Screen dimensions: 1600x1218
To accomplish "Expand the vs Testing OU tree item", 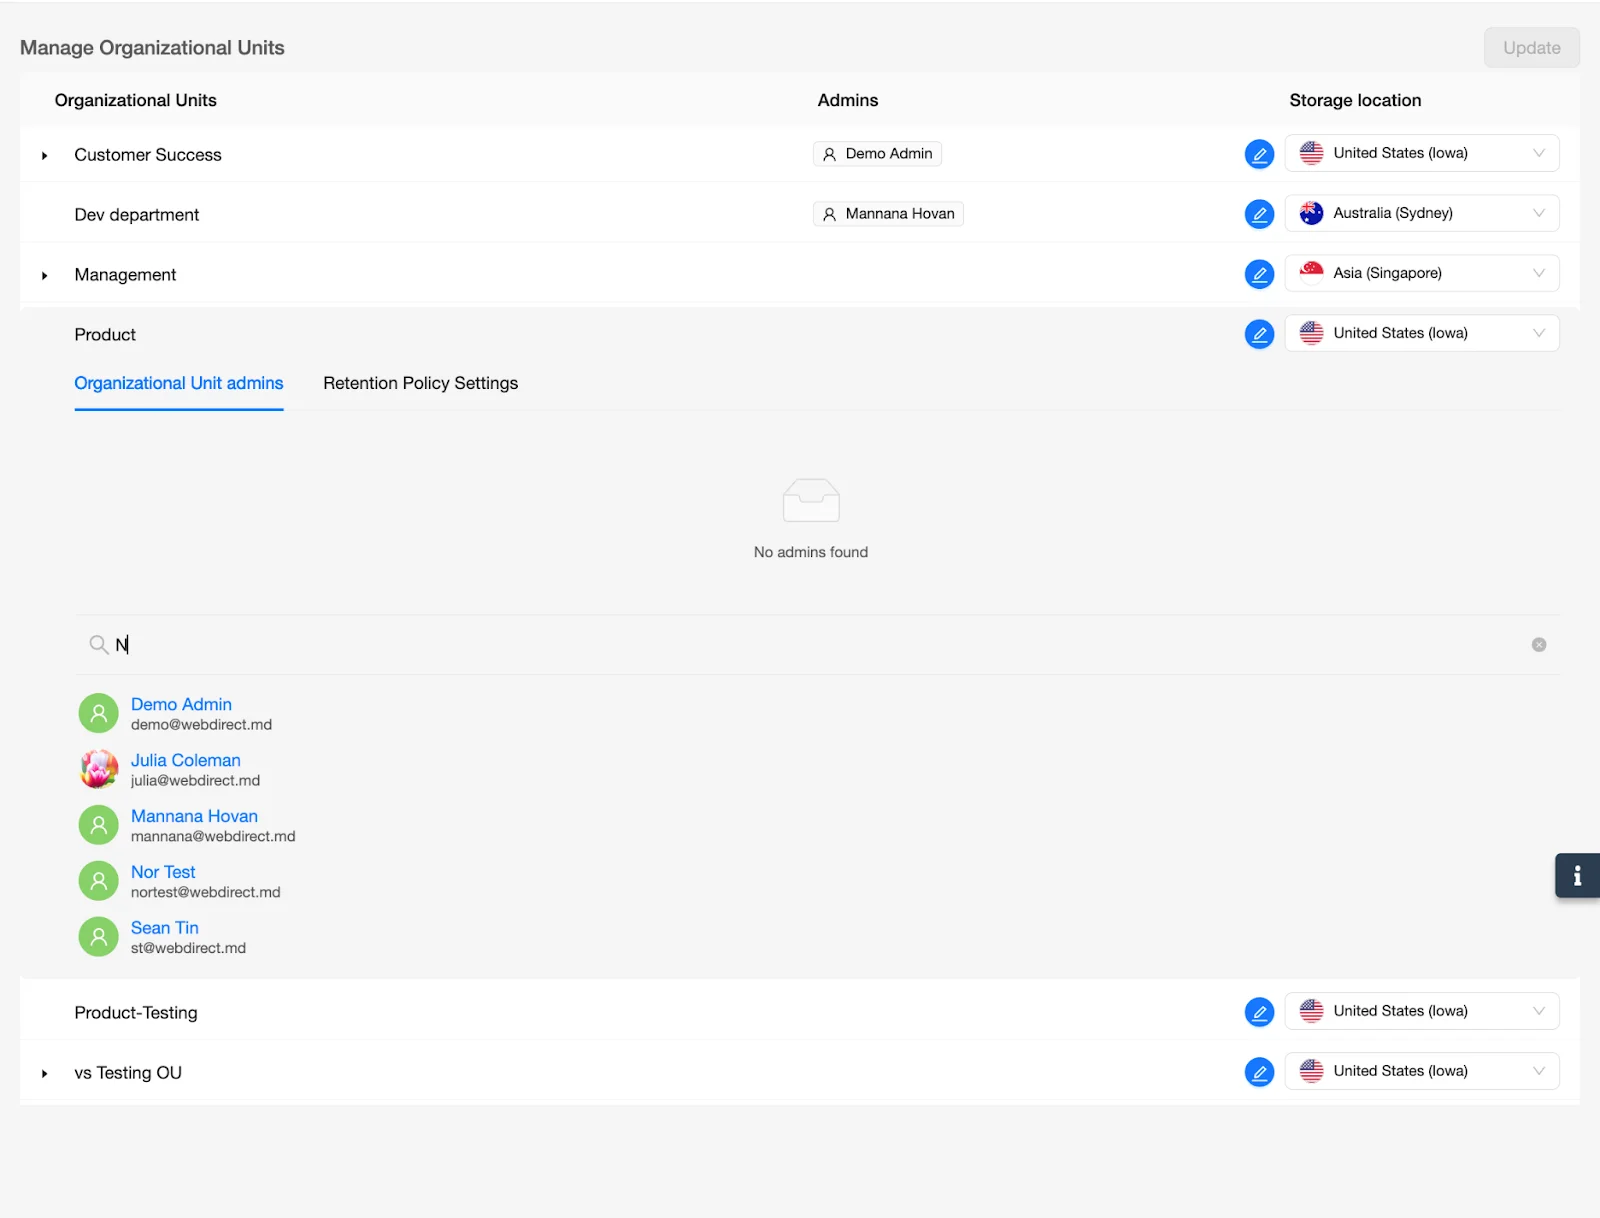I will click(44, 1073).
